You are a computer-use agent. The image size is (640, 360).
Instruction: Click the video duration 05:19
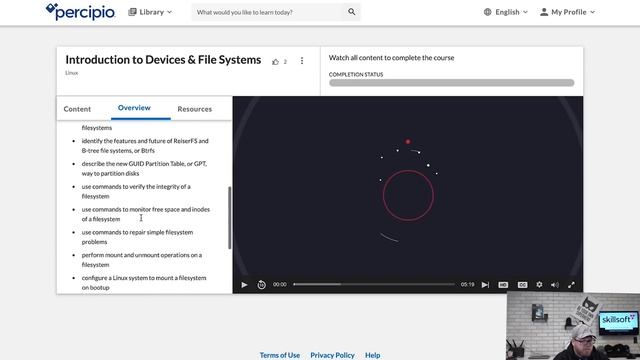tap(467, 284)
